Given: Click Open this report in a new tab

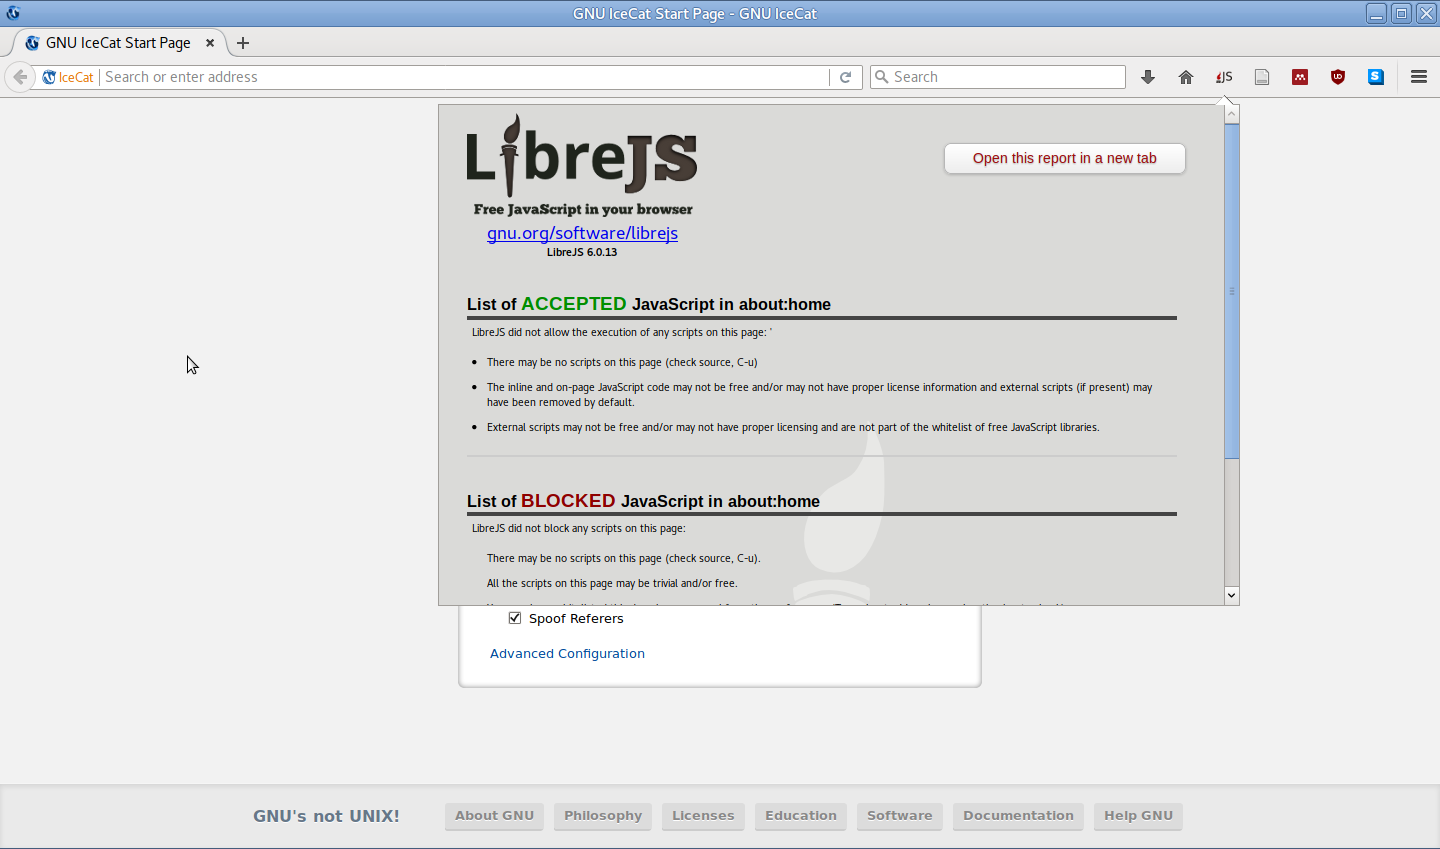Looking at the screenshot, I should (x=1064, y=158).
